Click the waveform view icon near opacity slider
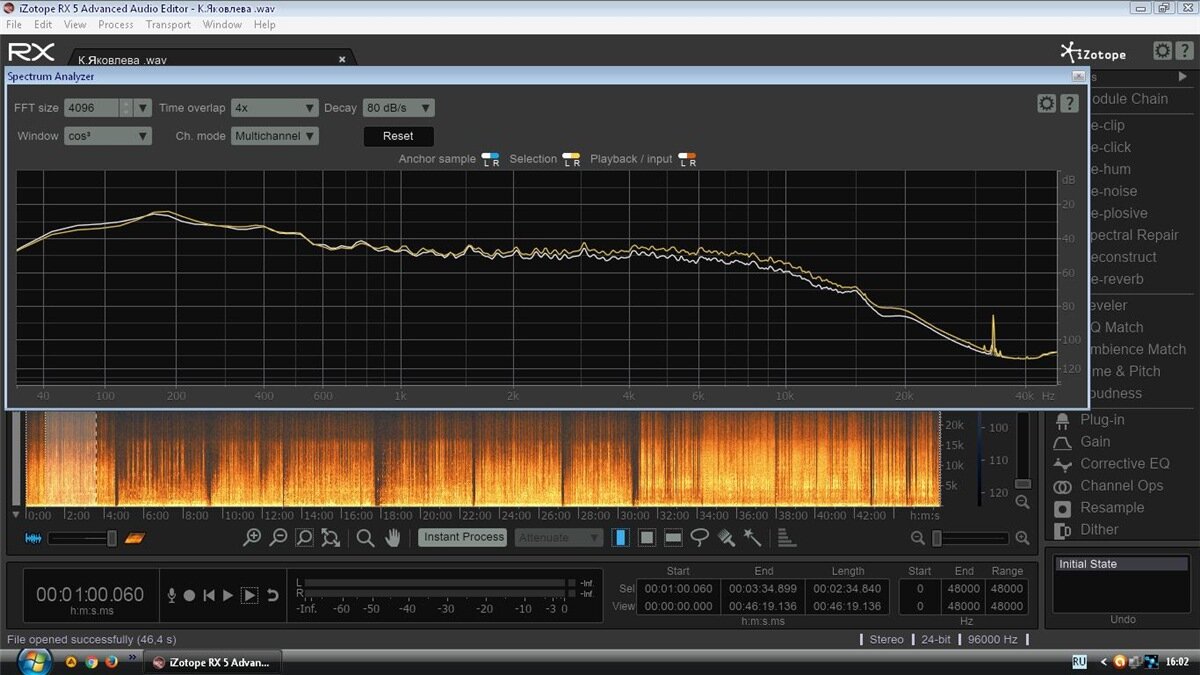 [33, 538]
